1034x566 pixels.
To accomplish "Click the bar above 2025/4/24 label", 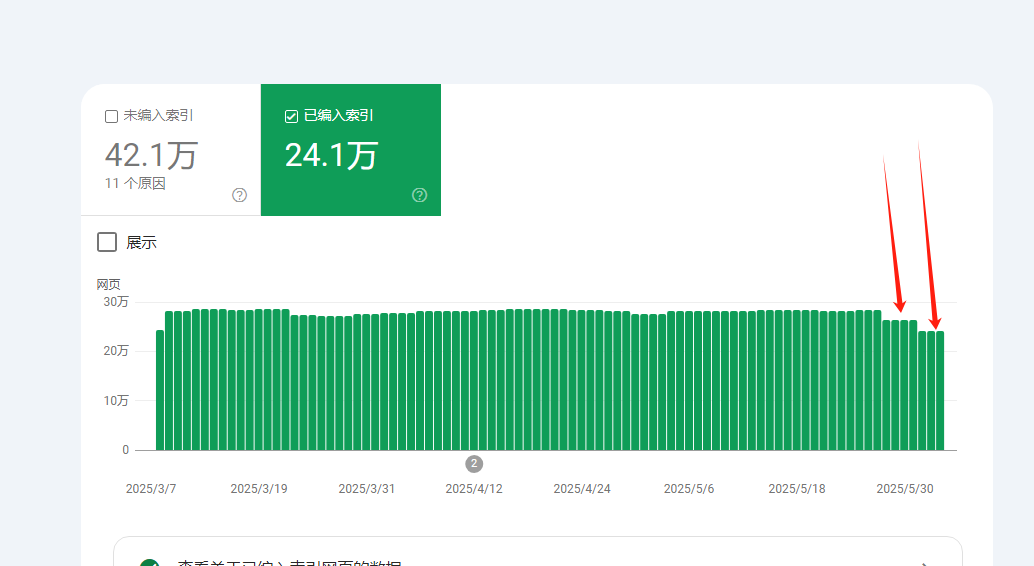I will pyautogui.click(x=581, y=380).
